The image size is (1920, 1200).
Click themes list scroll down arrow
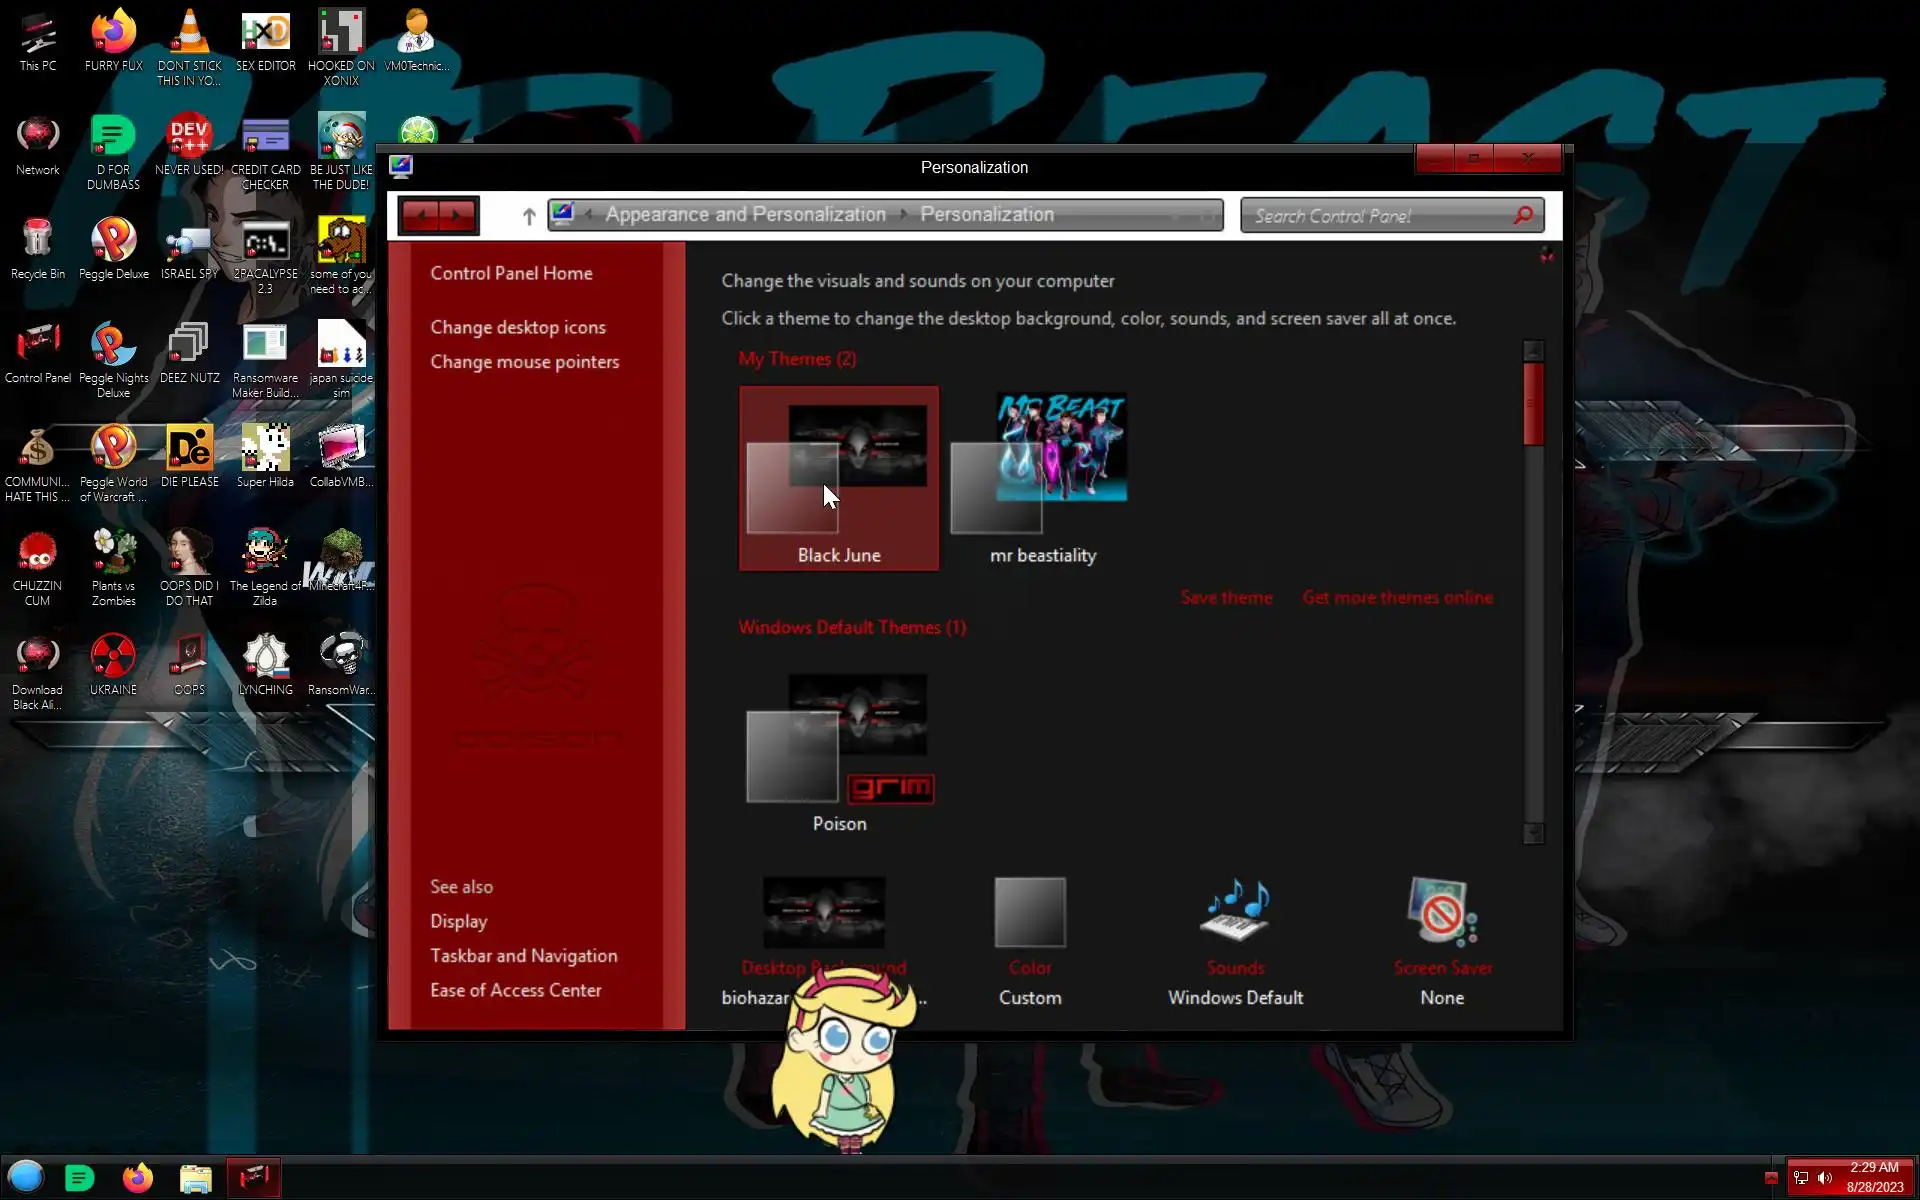pos(1533,833)
